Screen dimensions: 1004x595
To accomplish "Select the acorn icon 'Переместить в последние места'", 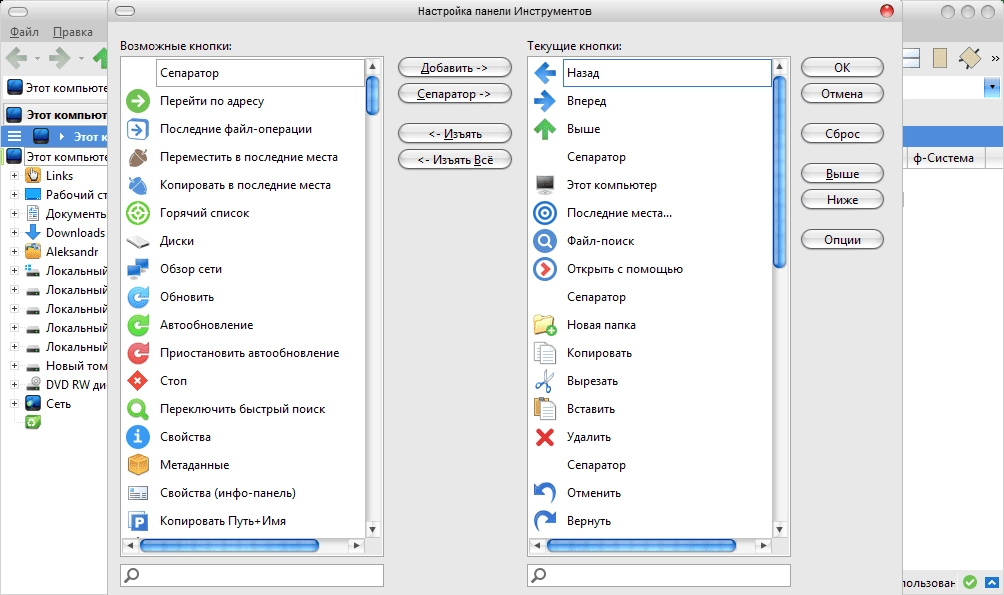I will (138, 157).
